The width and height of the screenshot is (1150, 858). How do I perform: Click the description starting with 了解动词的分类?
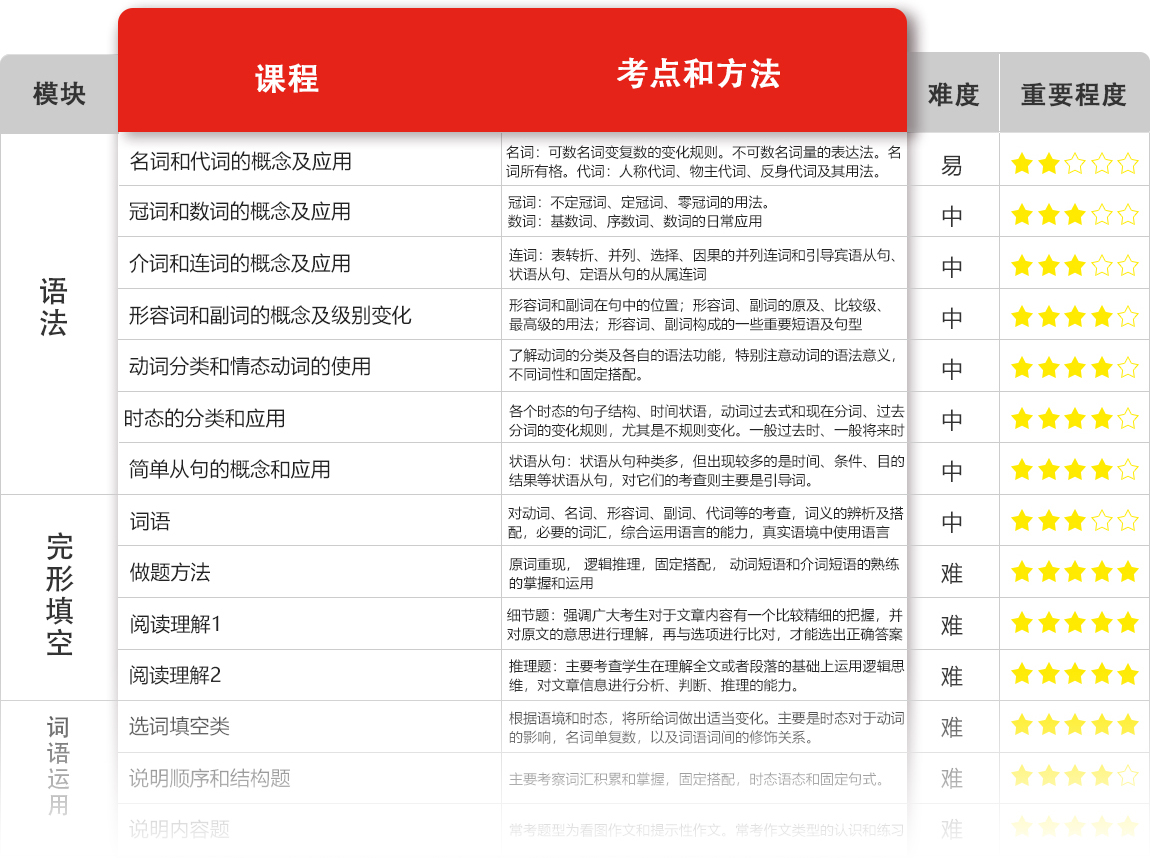tap(703, 364)
